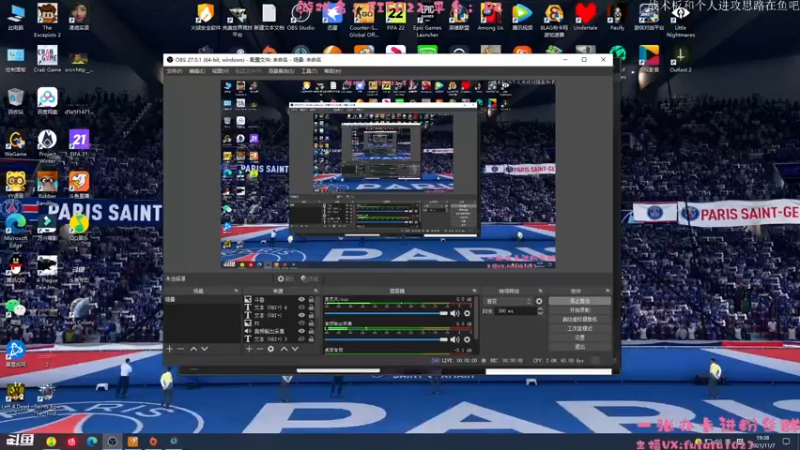Open the OBS Studio desktop shortcut
This screenshot has width=800, height=450.
click(301, 17)
